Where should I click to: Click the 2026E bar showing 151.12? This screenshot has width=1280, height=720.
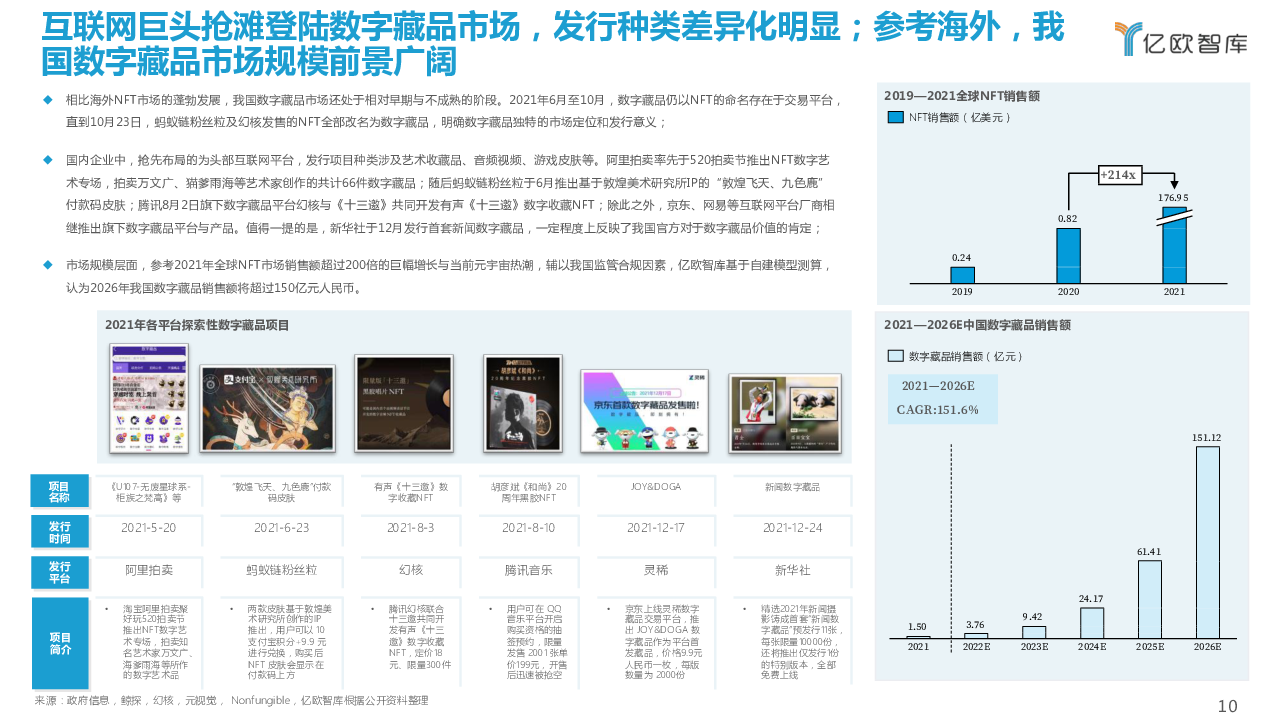click(1206, 542)
